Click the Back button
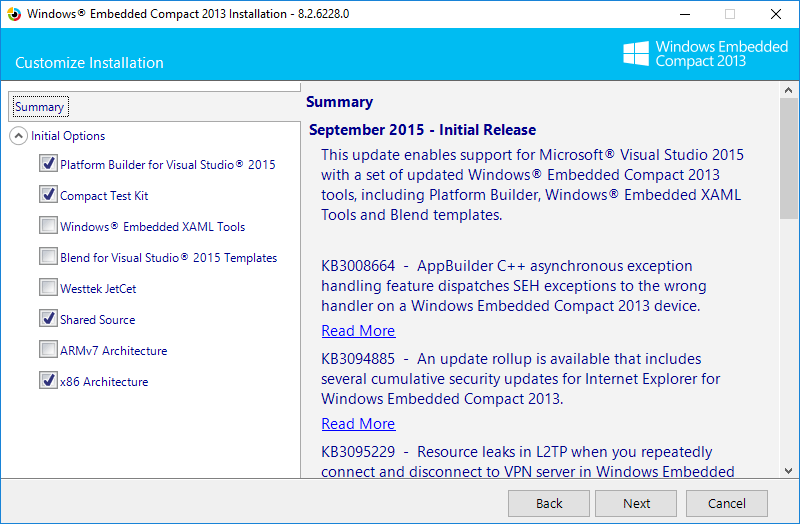This screenshot has height=524, width=800. coord(549,504)
